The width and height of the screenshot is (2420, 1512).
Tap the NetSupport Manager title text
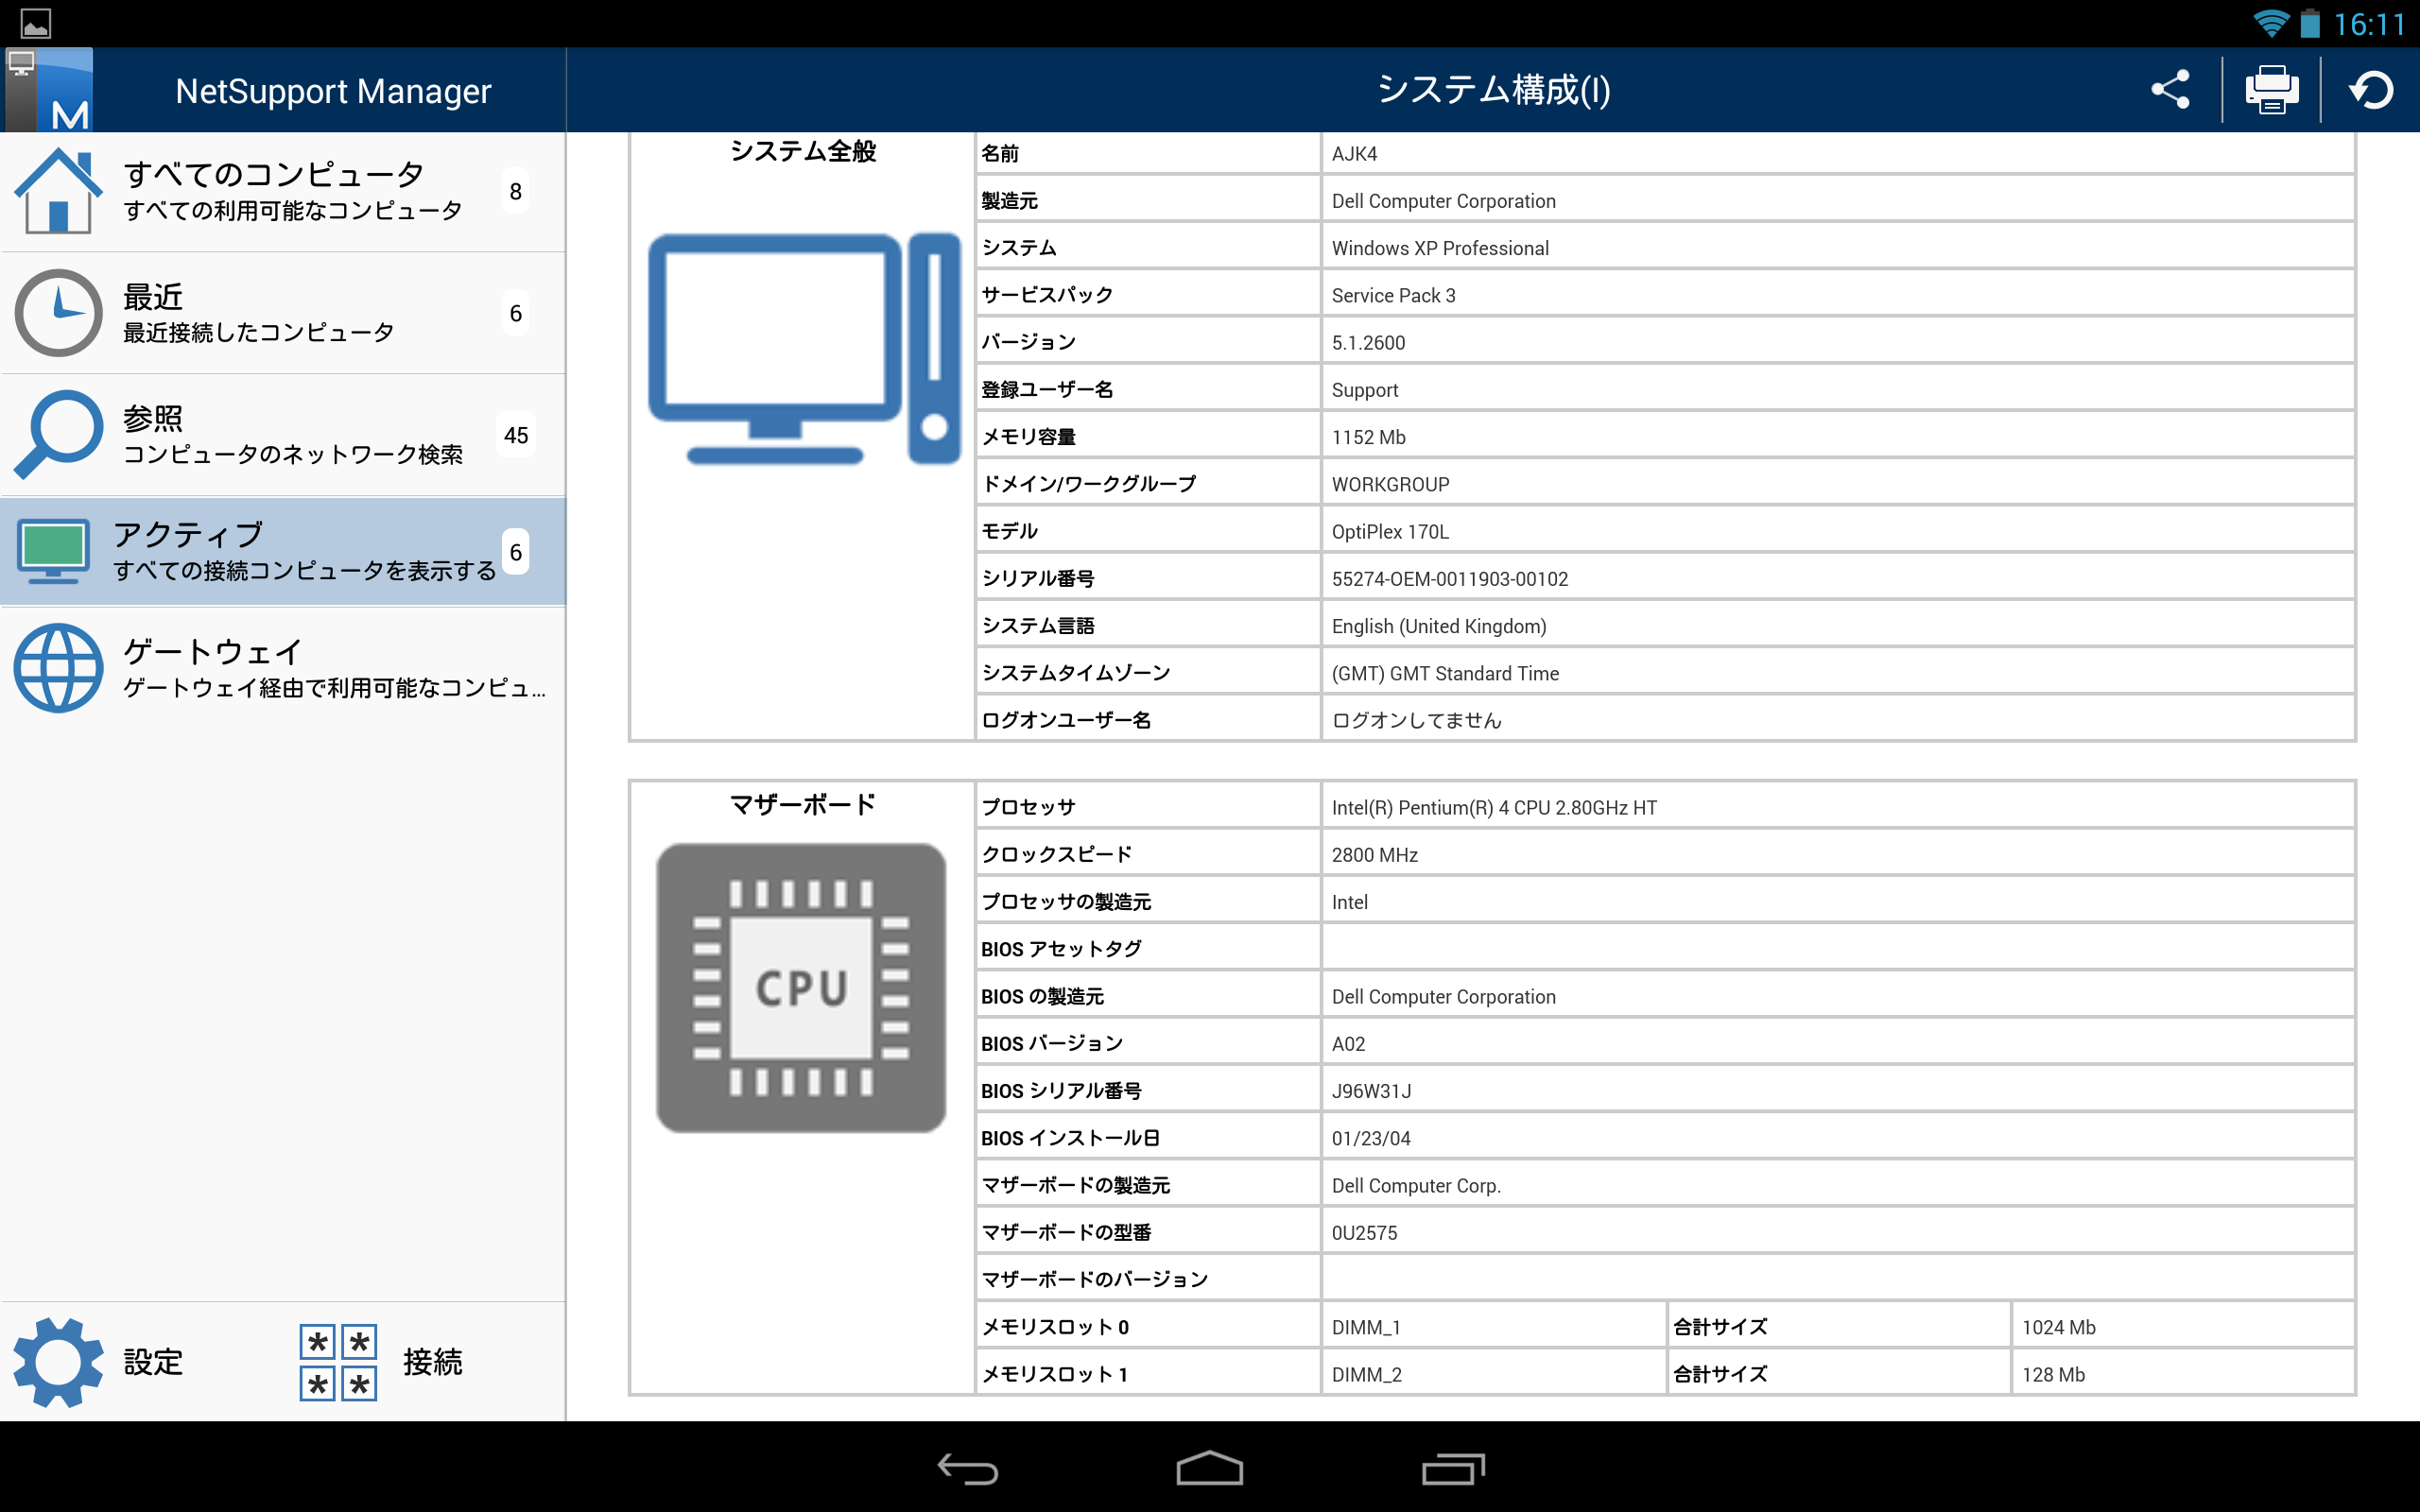click(x=333, y=91)
